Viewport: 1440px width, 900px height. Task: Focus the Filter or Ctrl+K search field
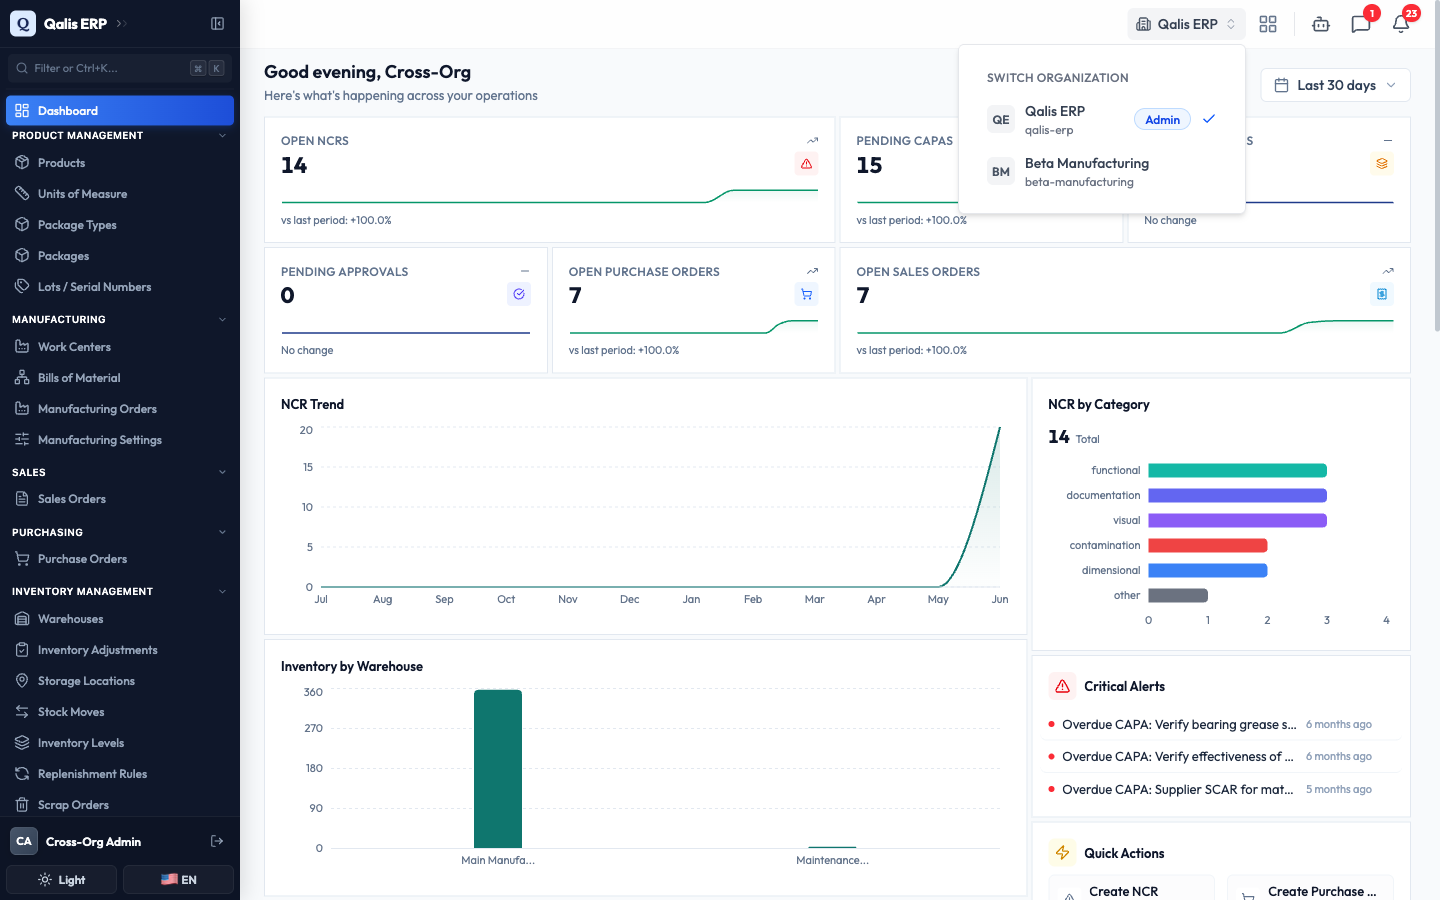click(120, 68)
